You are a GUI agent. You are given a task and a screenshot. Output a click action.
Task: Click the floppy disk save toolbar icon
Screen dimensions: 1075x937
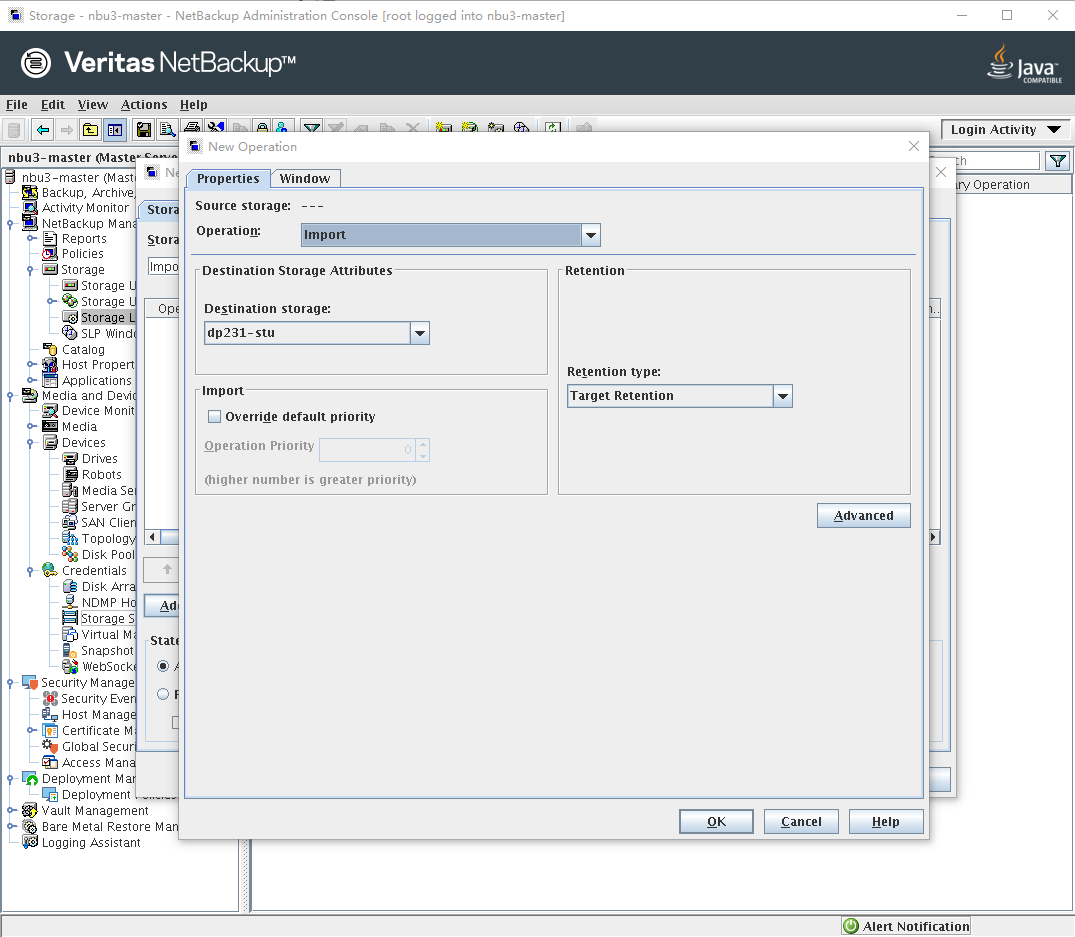pos(144,130)
